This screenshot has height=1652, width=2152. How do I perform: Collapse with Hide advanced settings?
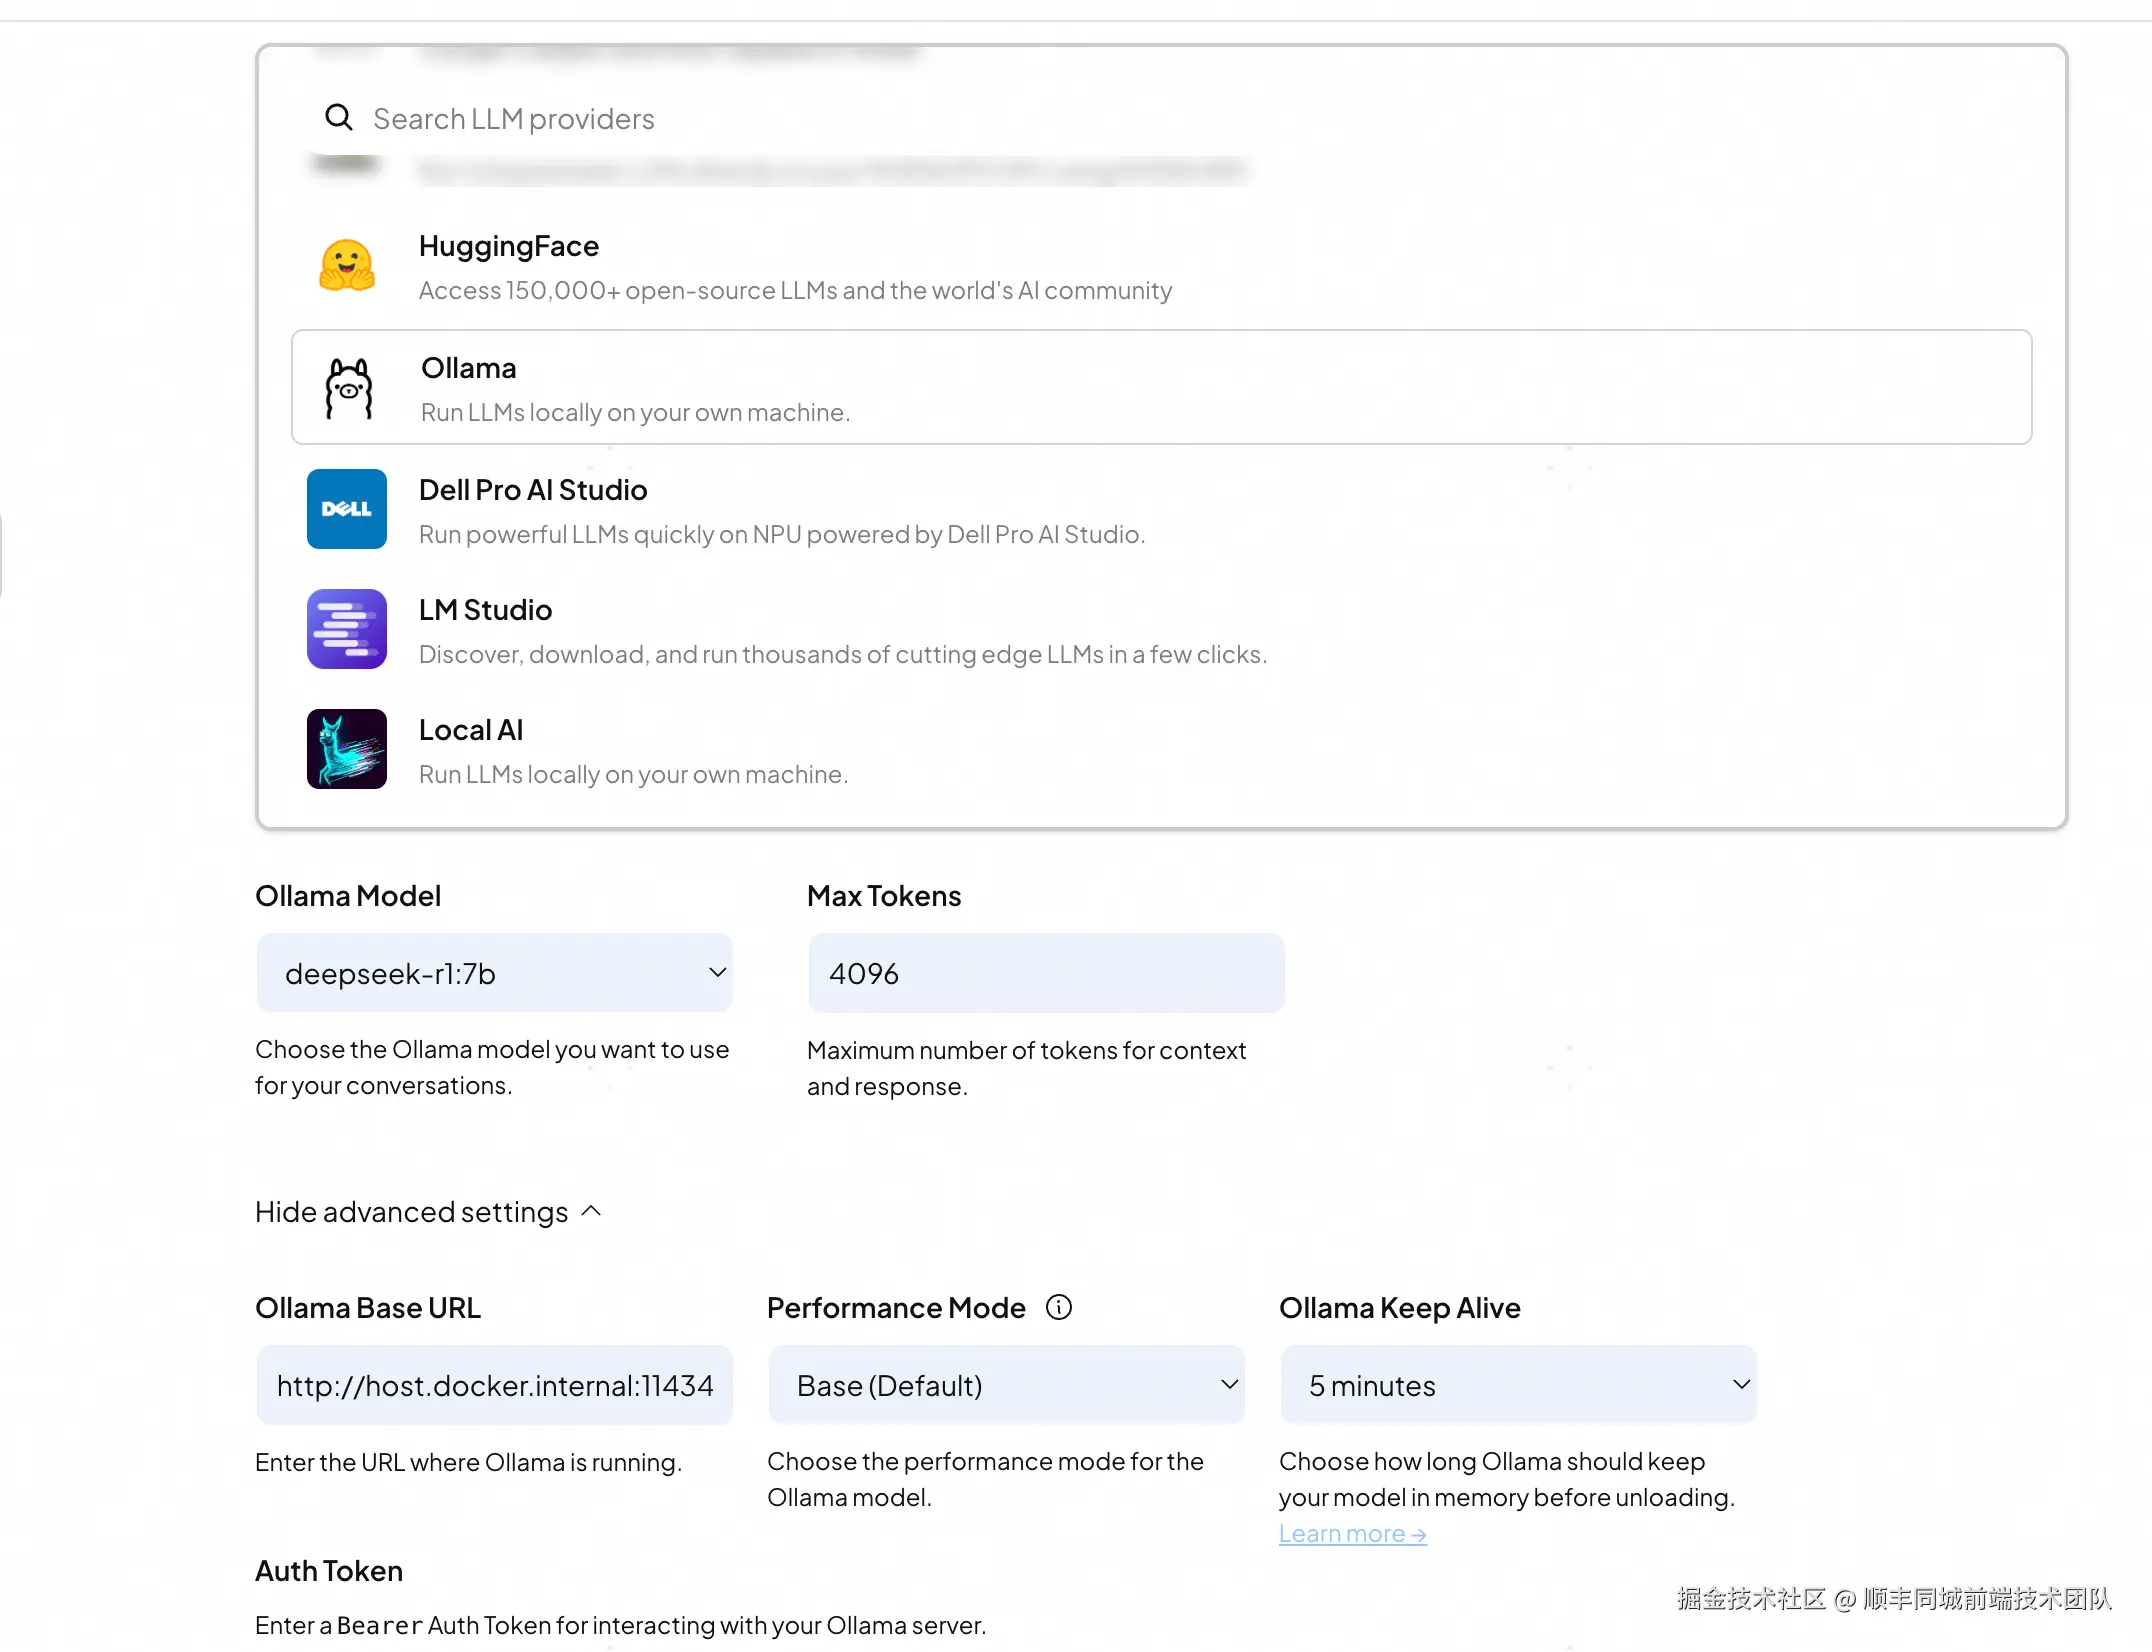click(412, 1212)
